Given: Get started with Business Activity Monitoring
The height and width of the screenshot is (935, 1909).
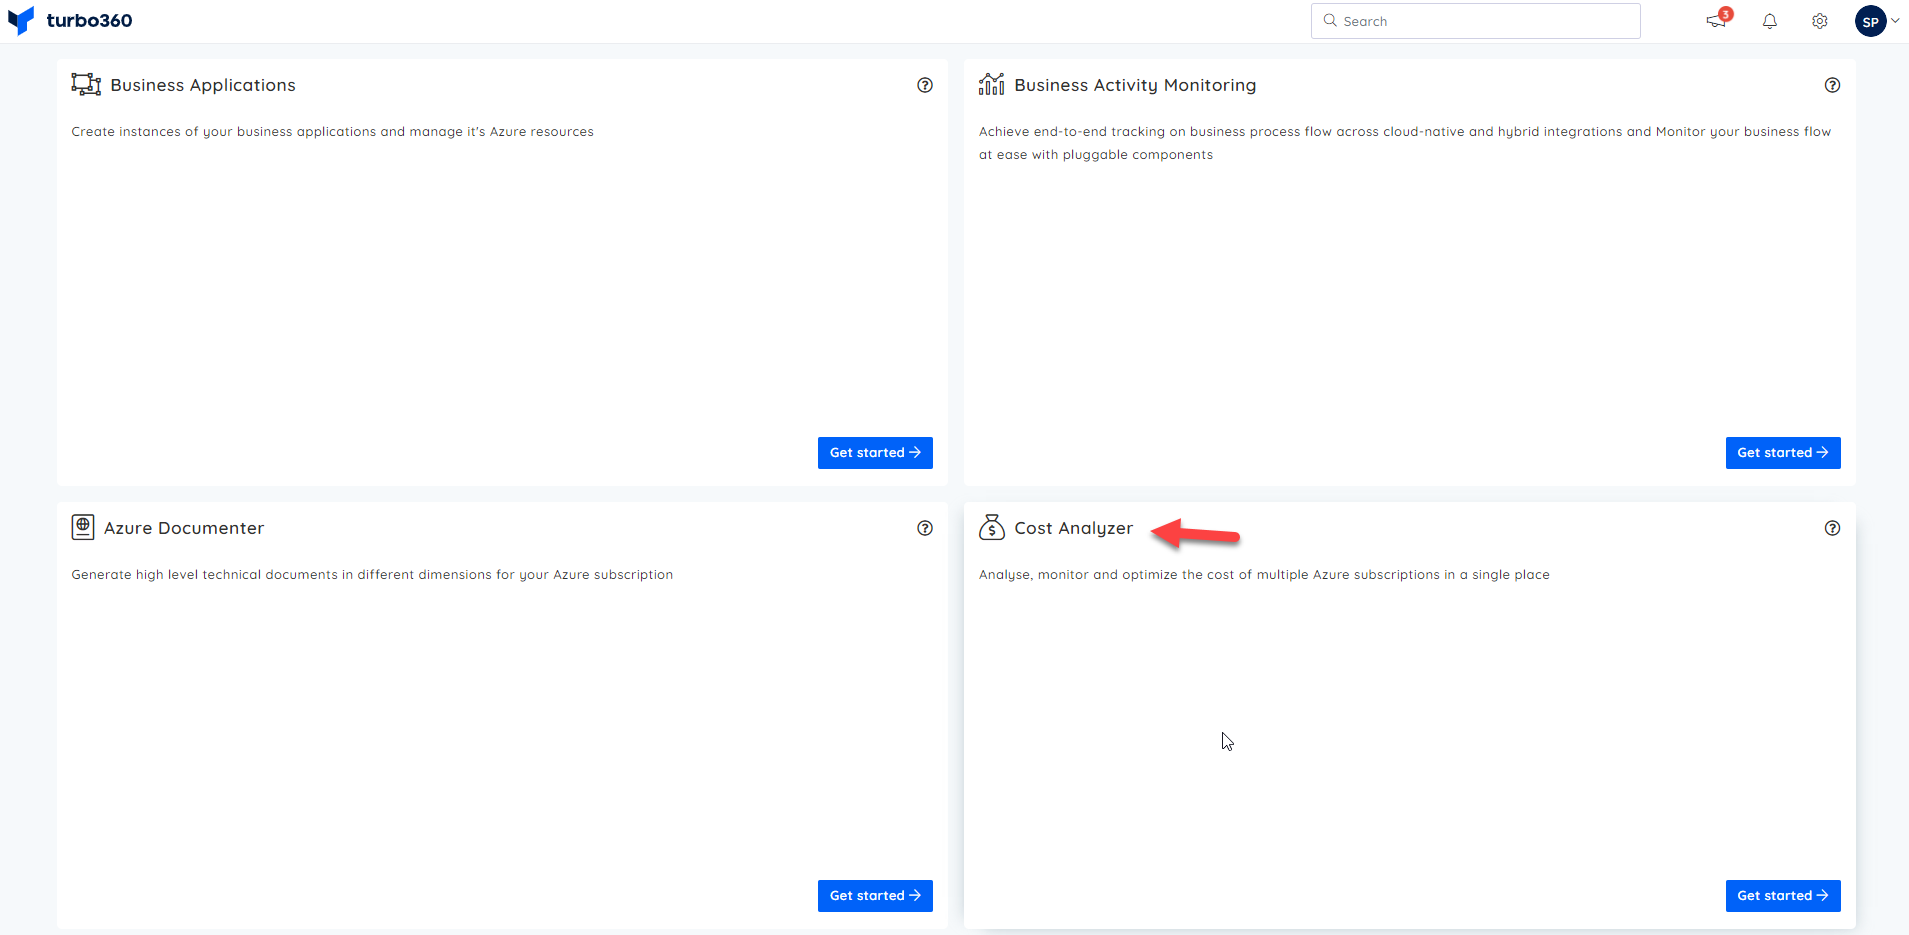Looking at the screenshot, I should 1782,453.
